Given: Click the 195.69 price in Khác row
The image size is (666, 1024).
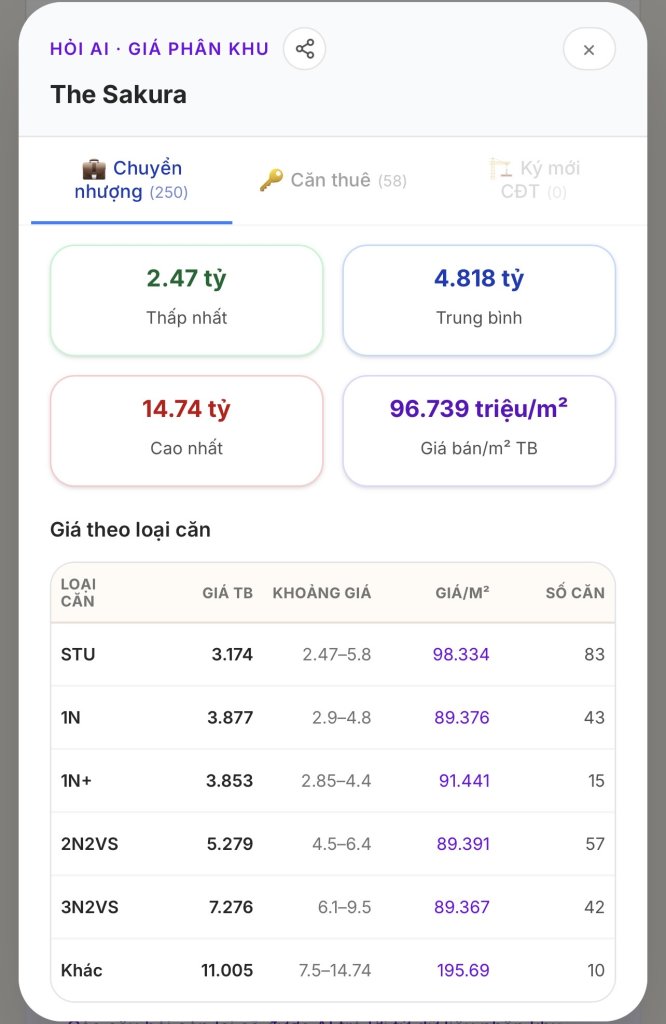Looking at the screenshot, I should point(463,970).
